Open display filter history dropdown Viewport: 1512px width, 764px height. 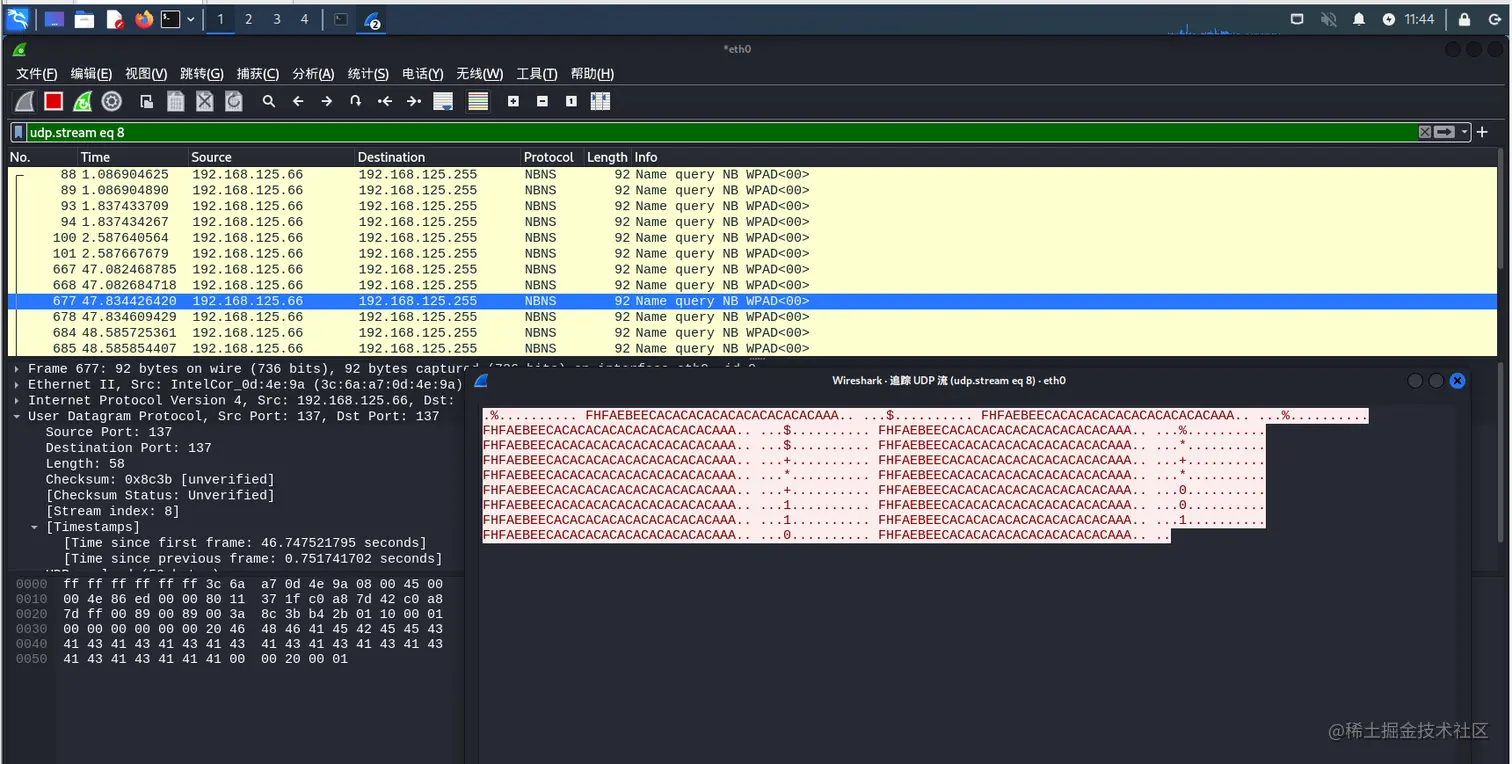pos(1465,132)
